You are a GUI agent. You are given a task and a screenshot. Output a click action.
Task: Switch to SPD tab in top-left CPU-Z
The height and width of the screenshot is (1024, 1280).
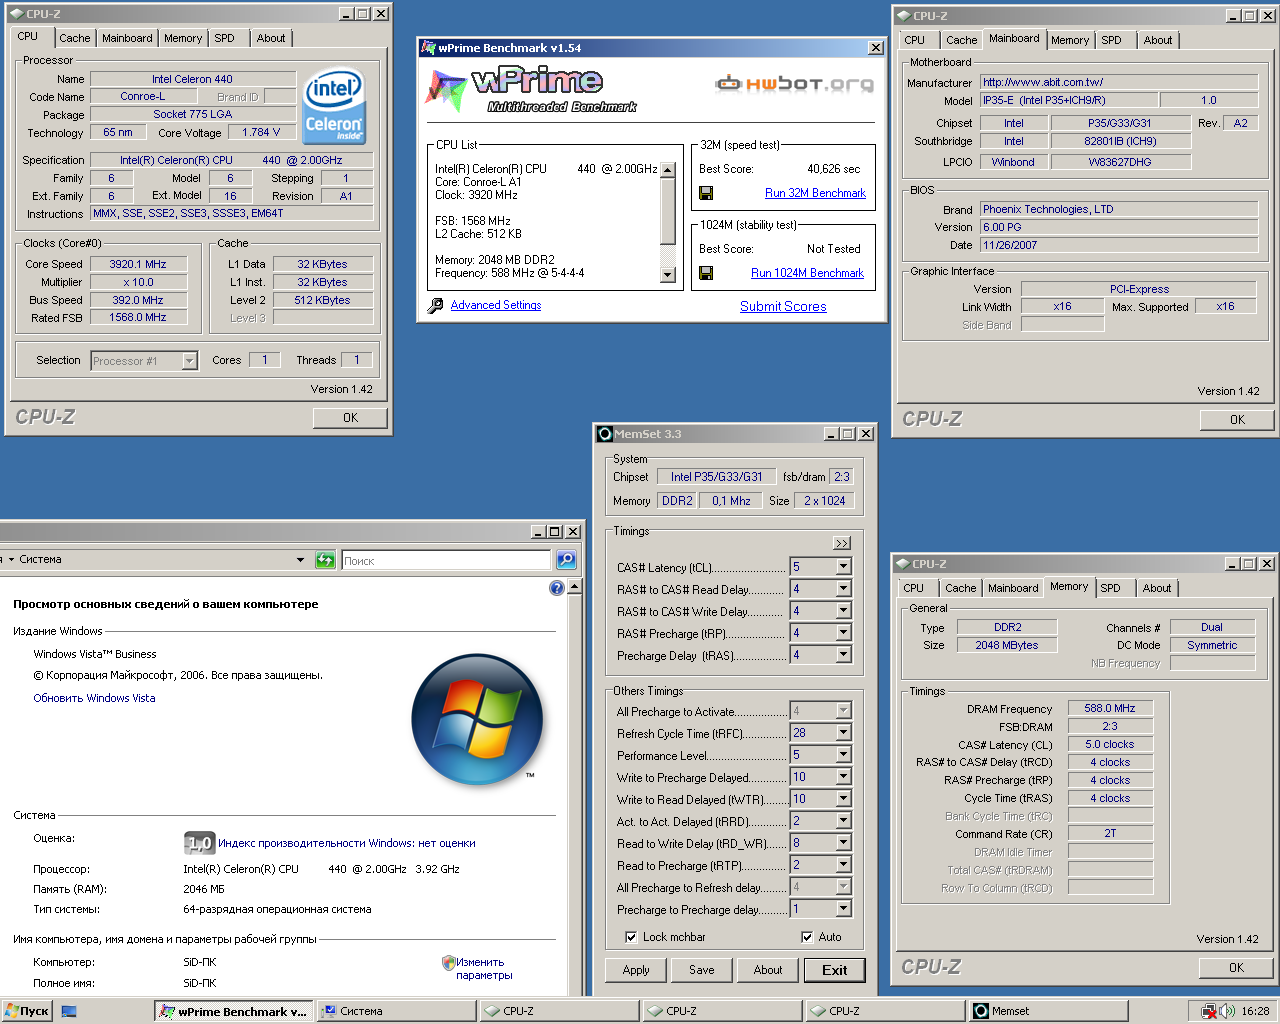pyautogui.click(x=224, y=38)
